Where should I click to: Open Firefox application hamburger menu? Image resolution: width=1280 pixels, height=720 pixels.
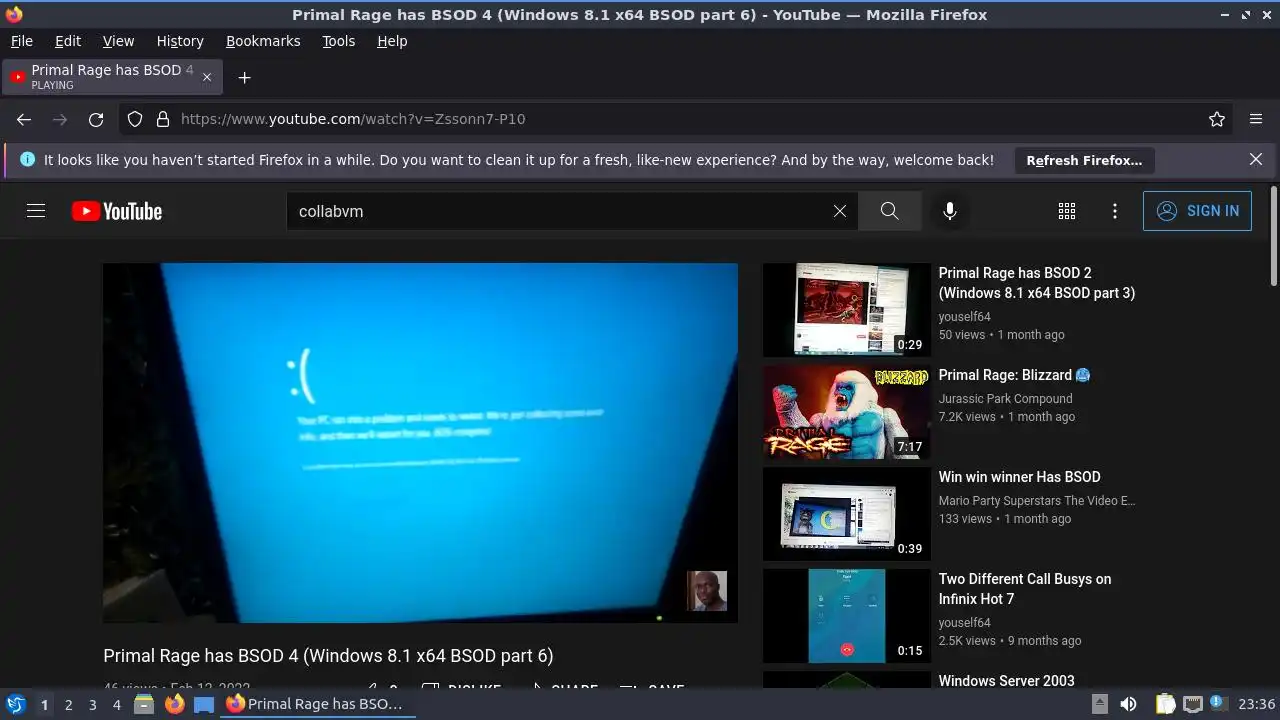[x=1256, y=119]
